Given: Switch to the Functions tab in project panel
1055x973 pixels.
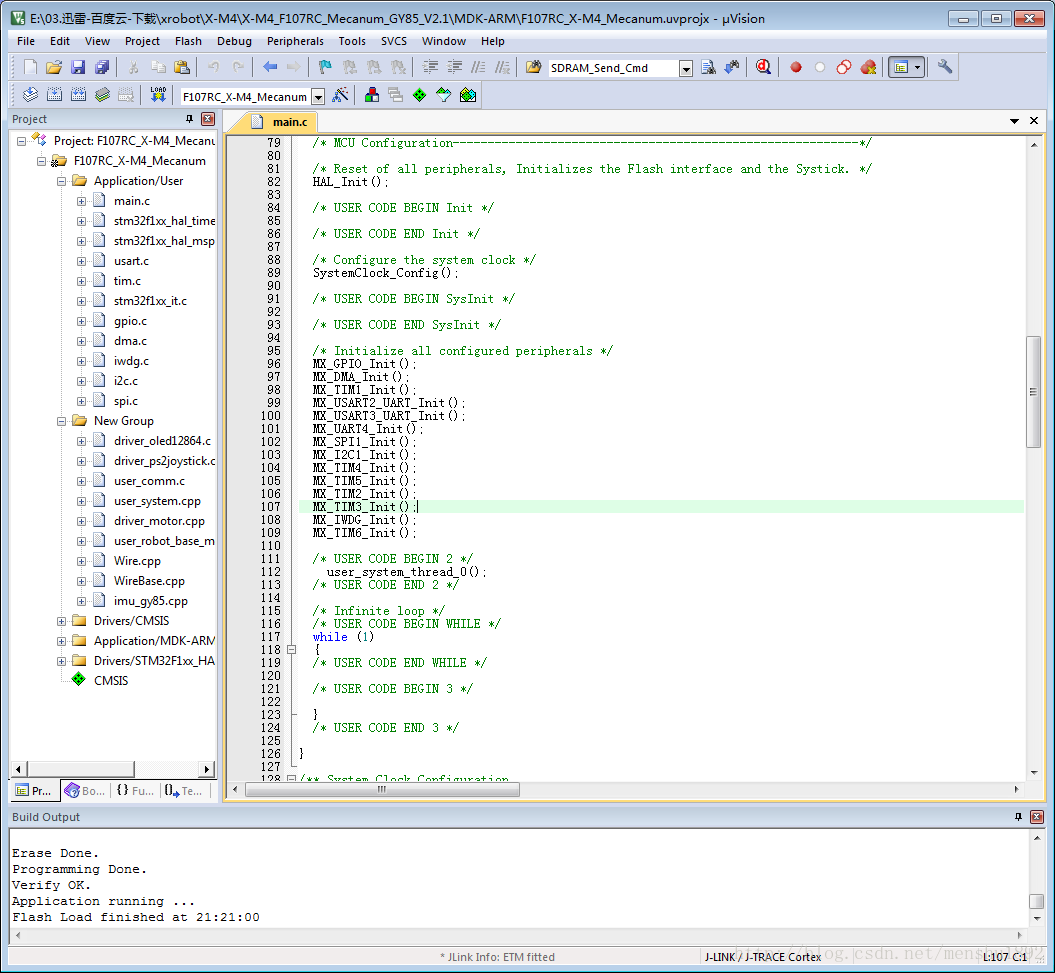Looking at the screenshot, I should 135,791.
